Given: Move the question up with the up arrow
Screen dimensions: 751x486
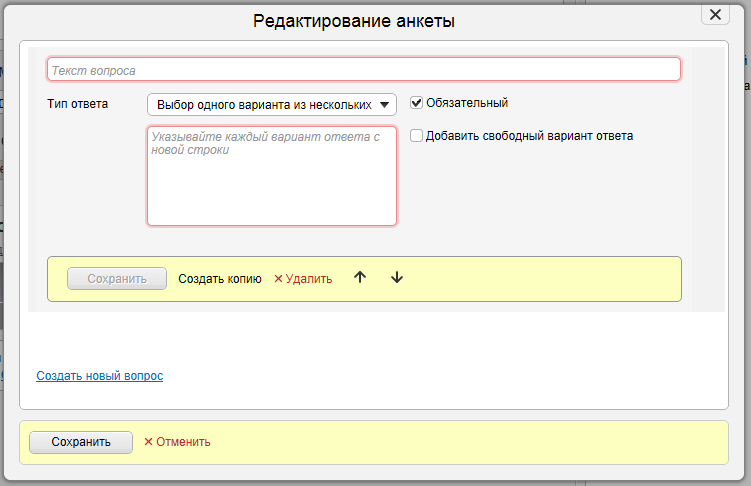Looking at the screenshot, I should (360, 278).
